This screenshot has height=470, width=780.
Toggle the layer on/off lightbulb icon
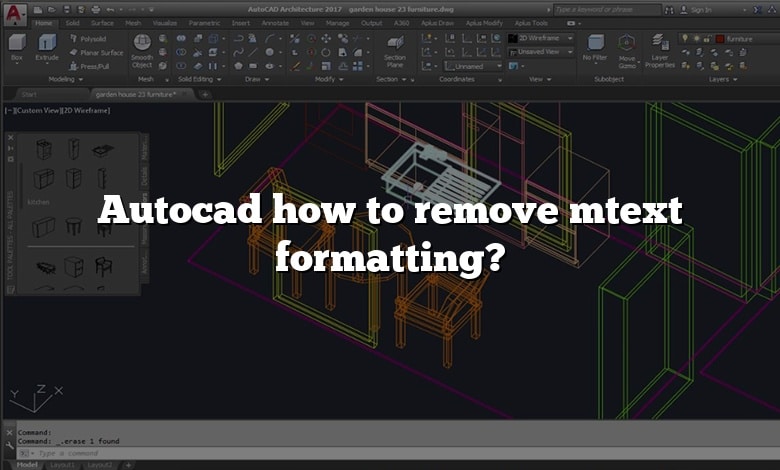click(684, 38)
